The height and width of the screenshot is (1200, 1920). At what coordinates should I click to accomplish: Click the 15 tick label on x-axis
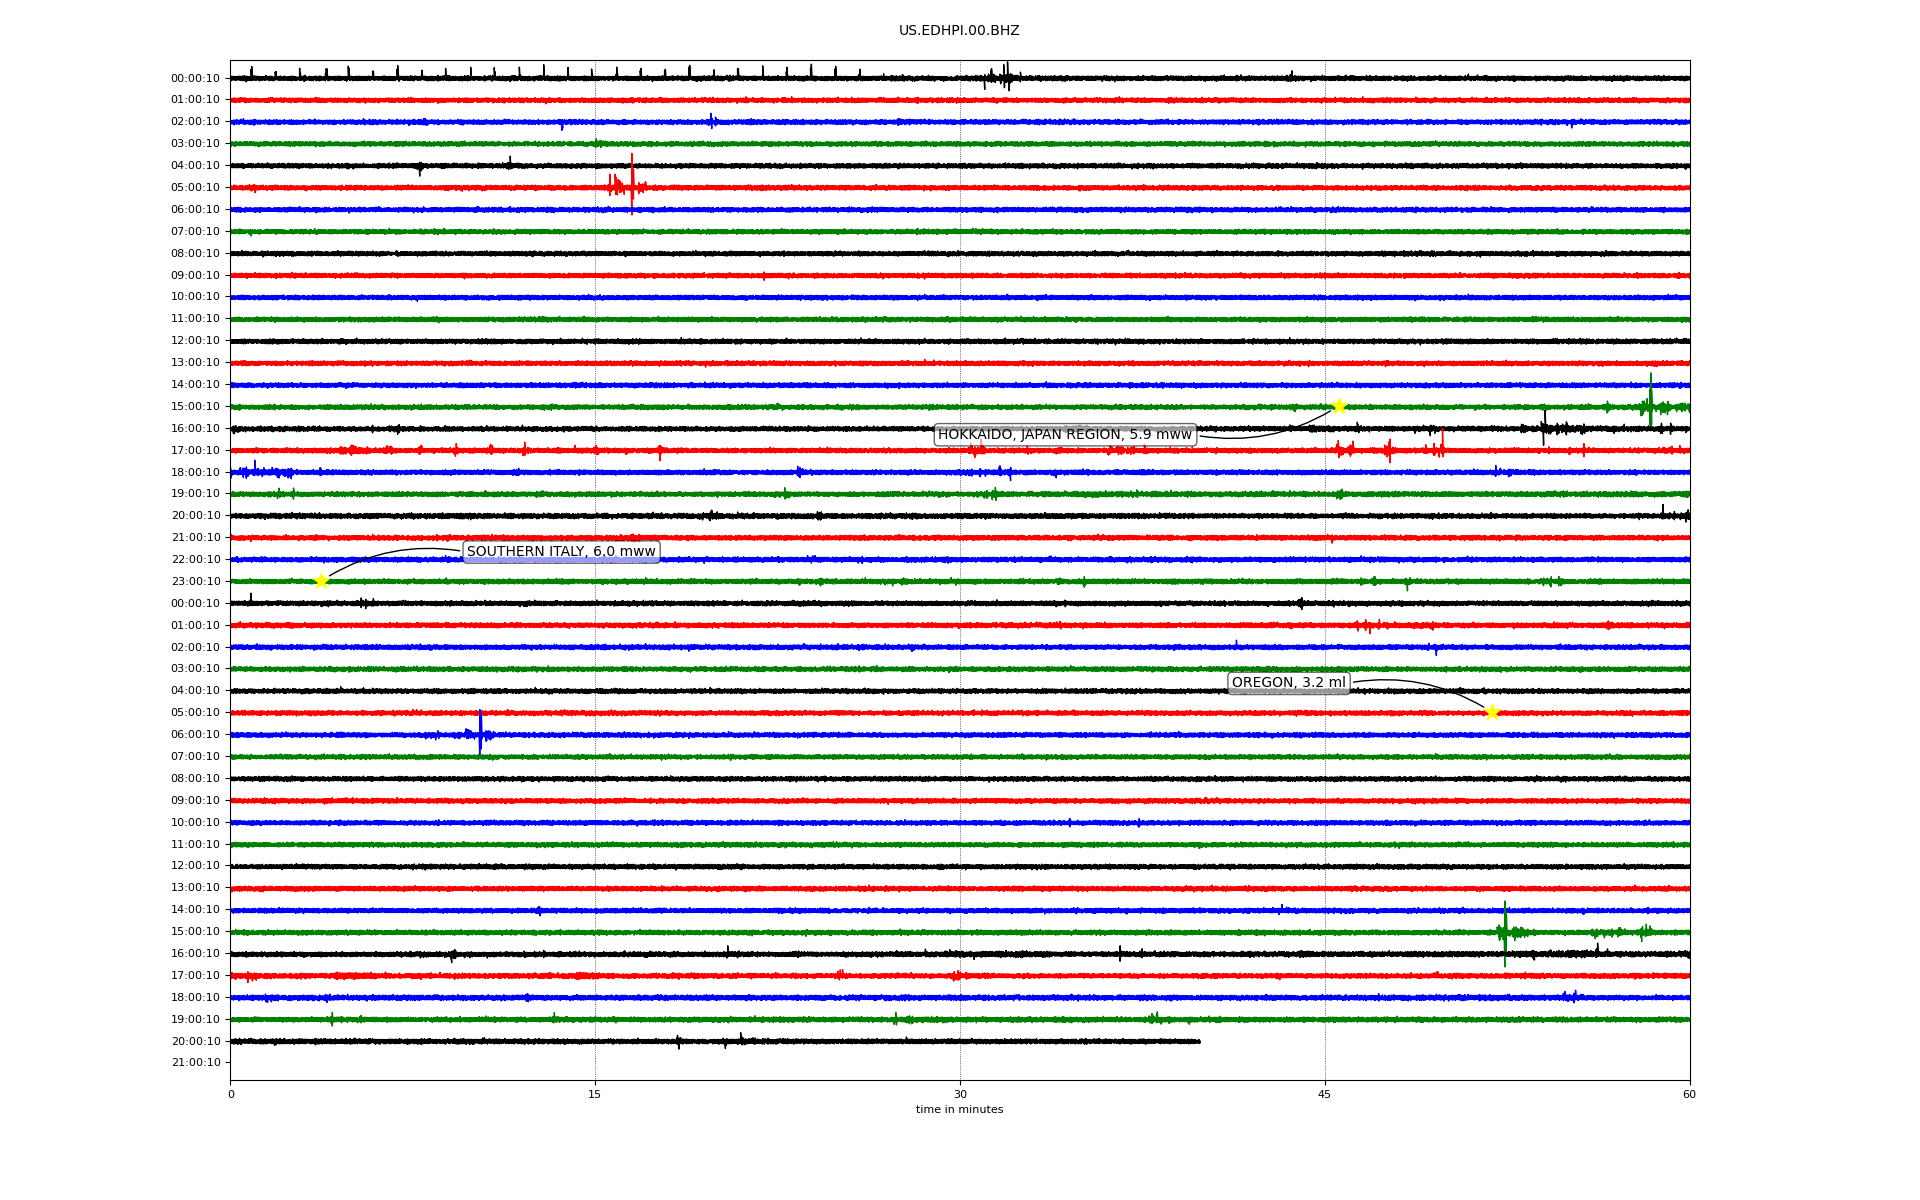point(595,1094)
